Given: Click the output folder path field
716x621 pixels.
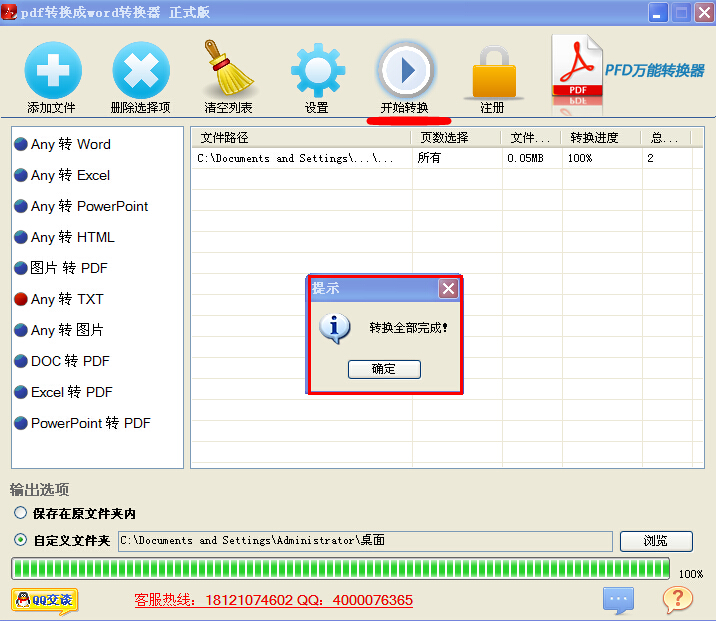Looking at the screenshot, I should tap(365, 541).
